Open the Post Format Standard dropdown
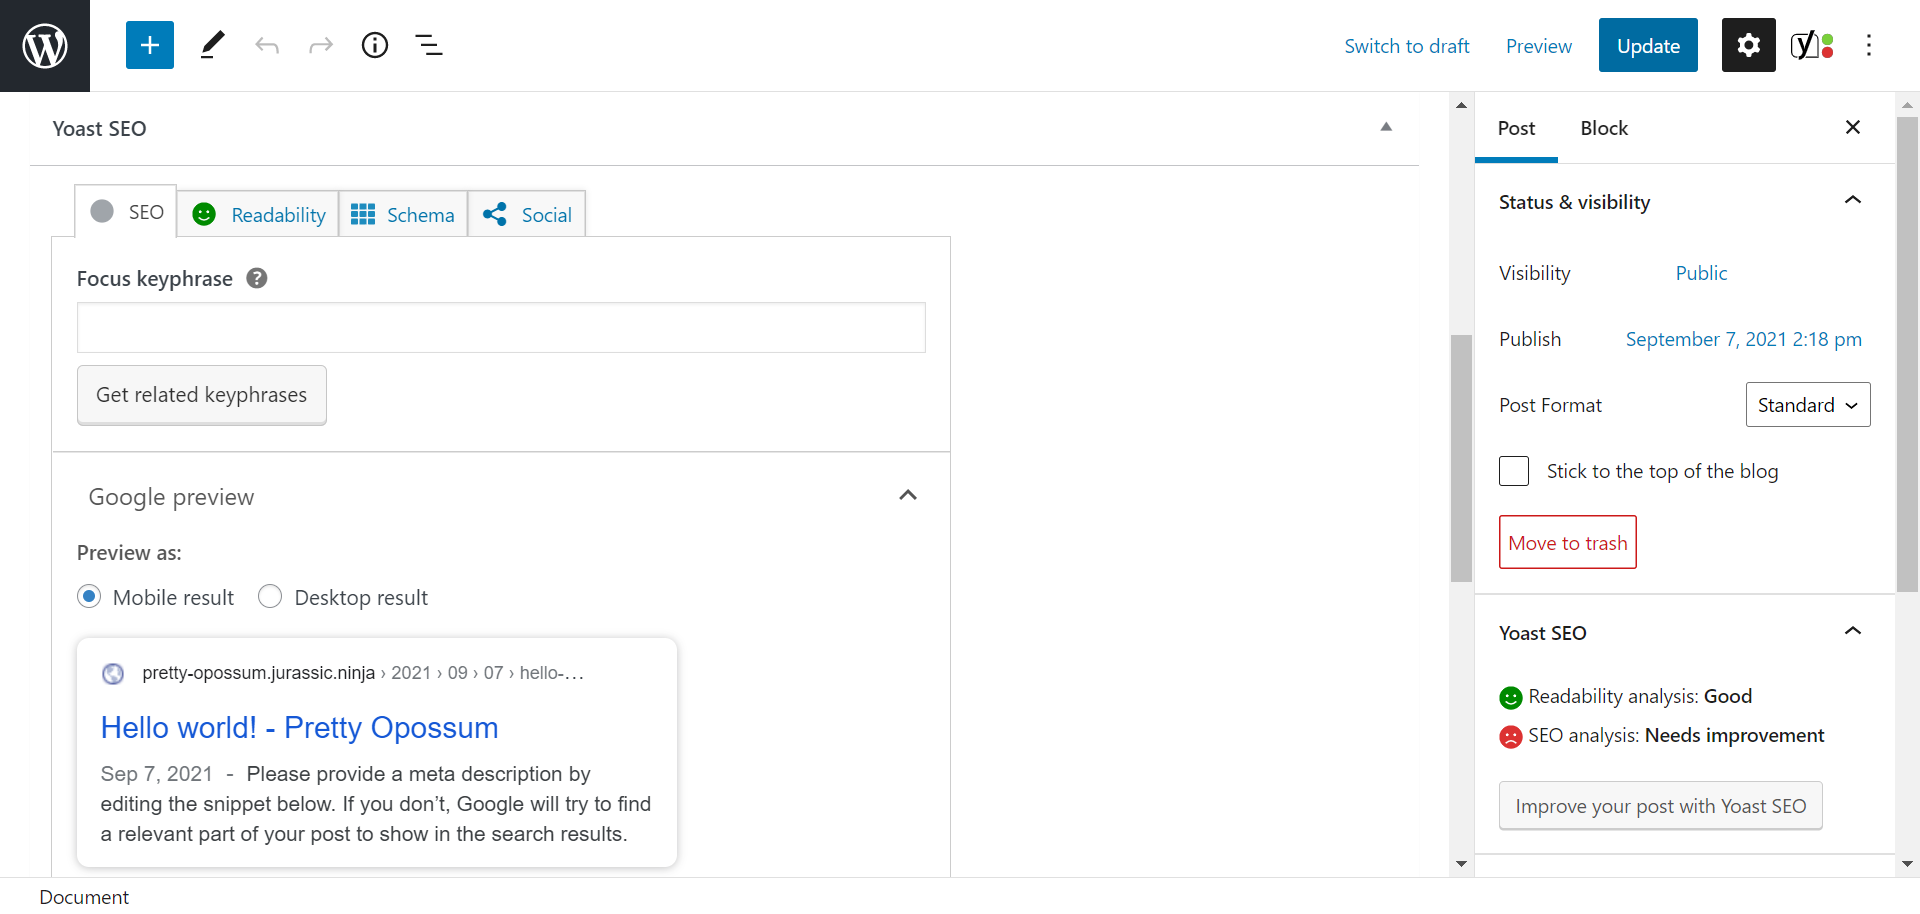 [x=1808, y=405]
